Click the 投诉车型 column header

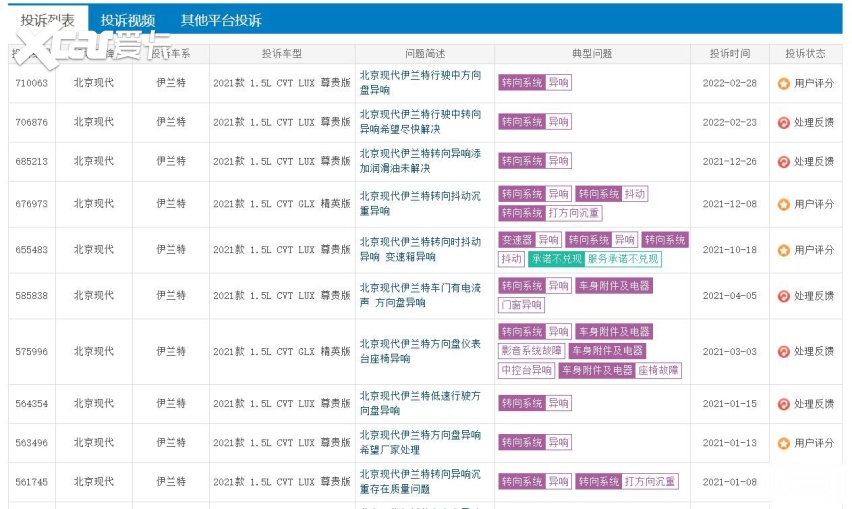click(281, 53)
